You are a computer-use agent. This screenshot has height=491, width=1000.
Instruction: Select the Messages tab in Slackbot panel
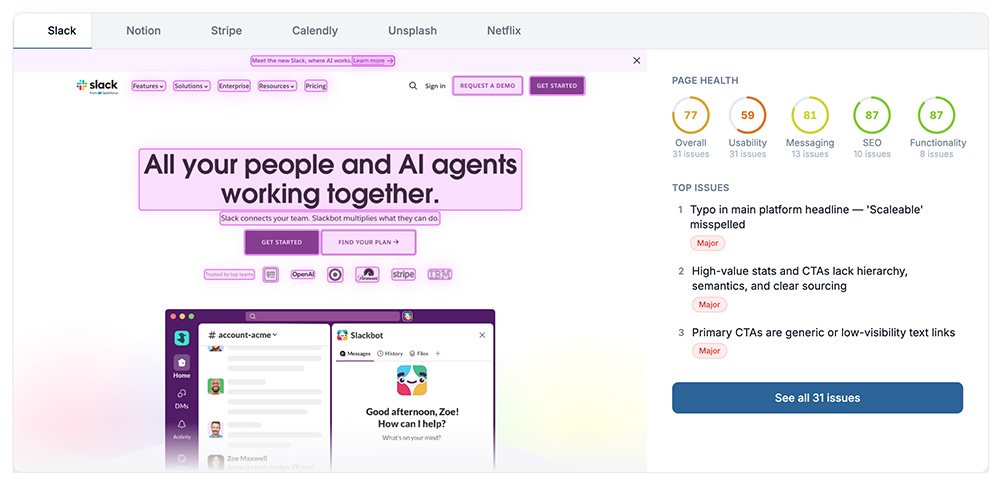(x=356, y=353)
